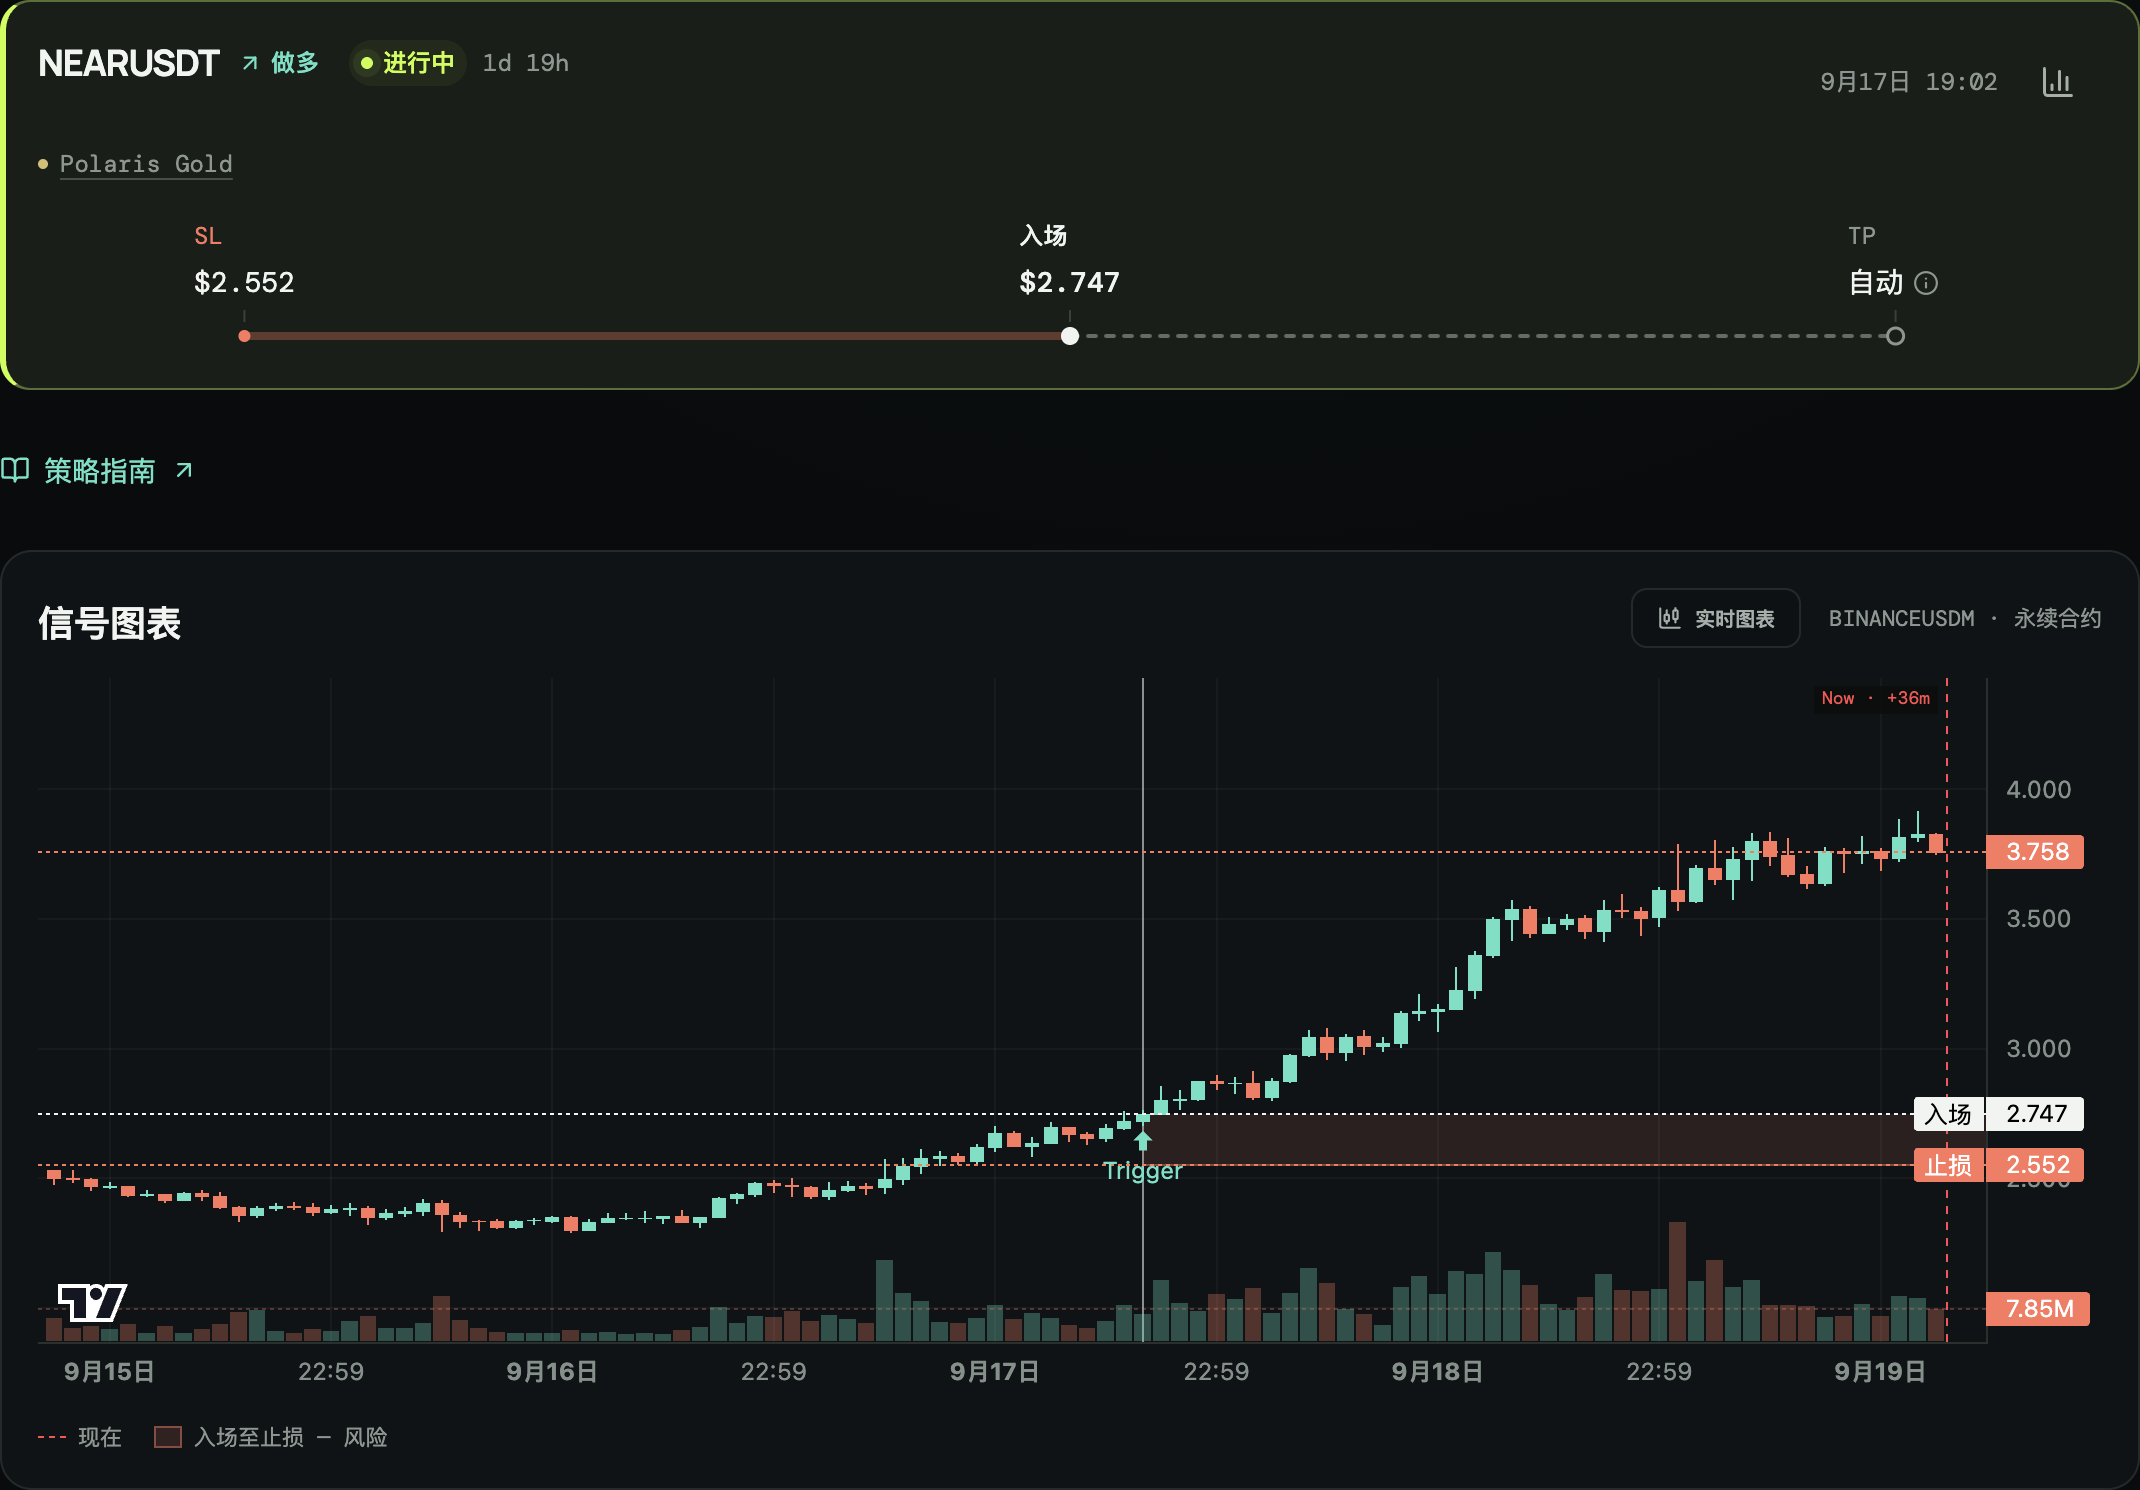Click the BINANCEUSDM exchange label
Screen dimensions: 2140x1490
tap(1901, 619)
